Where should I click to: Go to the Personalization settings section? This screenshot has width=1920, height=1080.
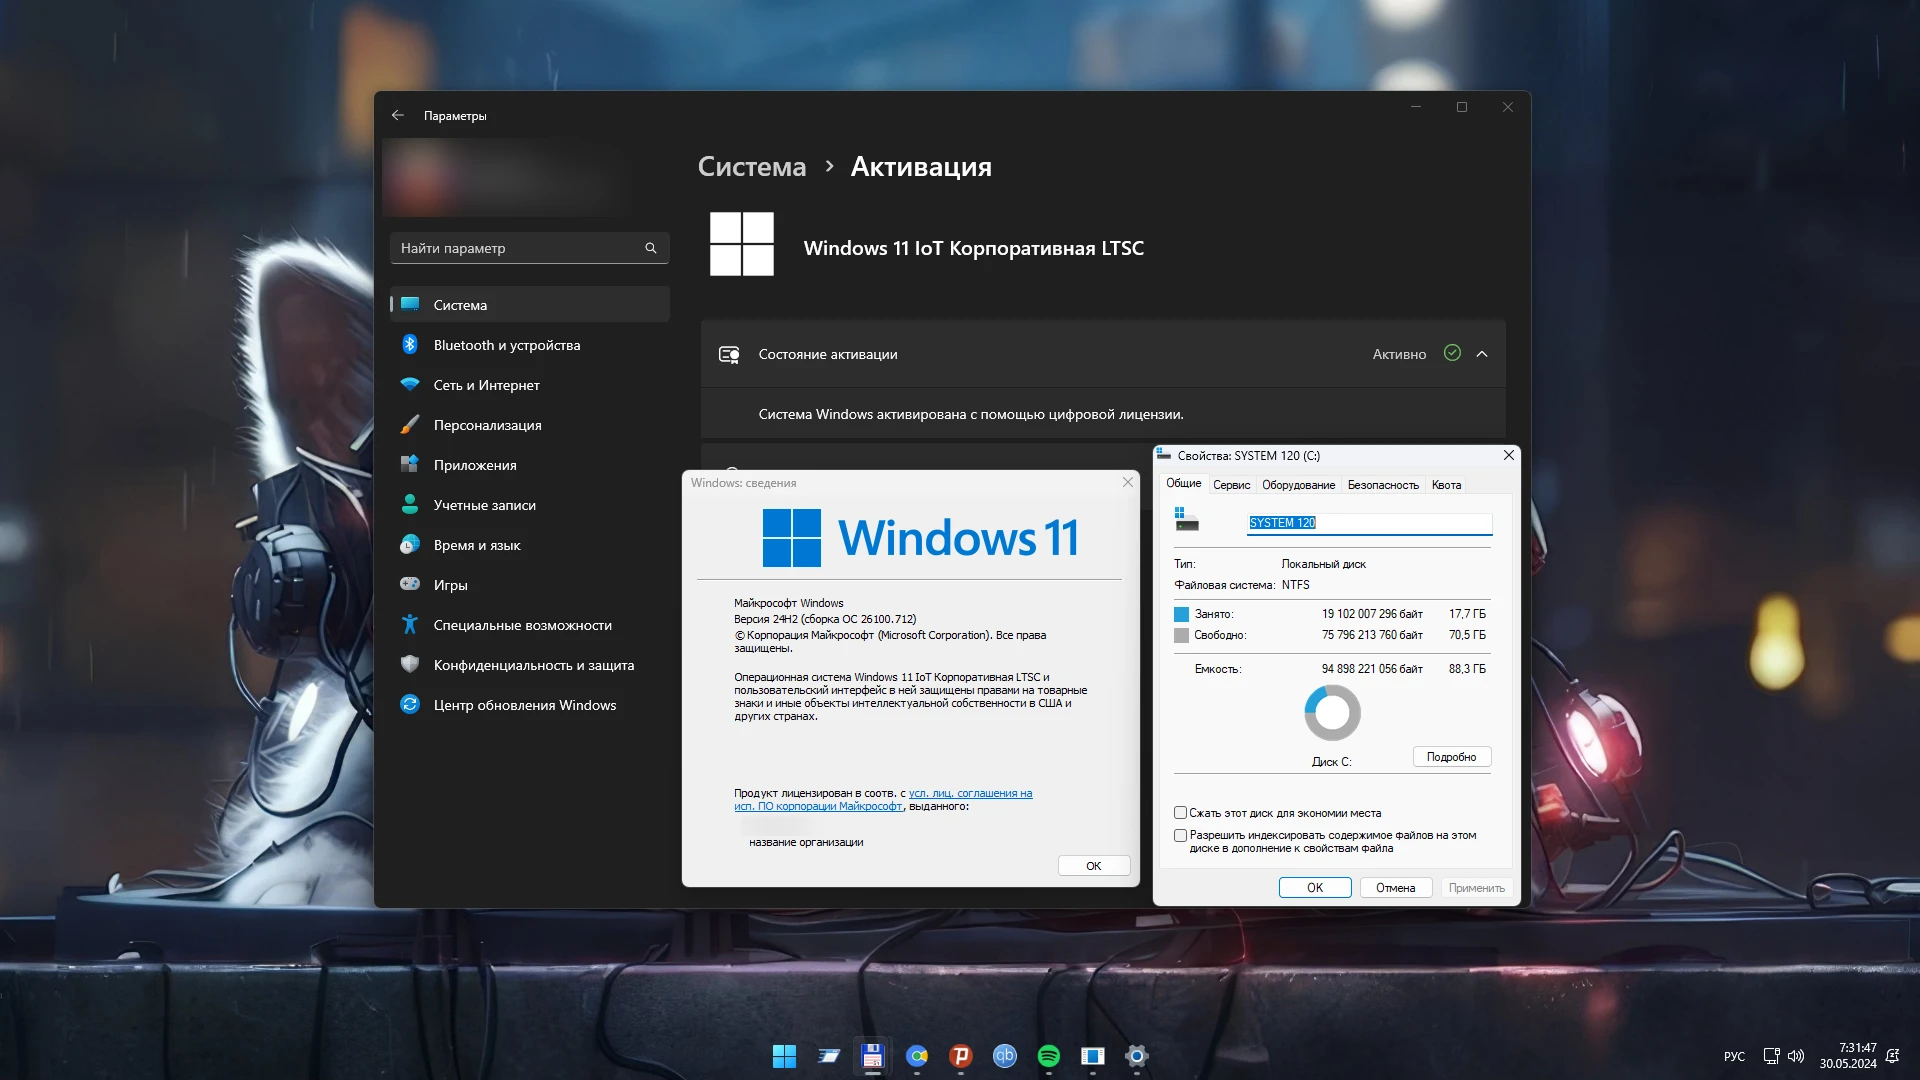pyautogui.click(x=487, y=425)
